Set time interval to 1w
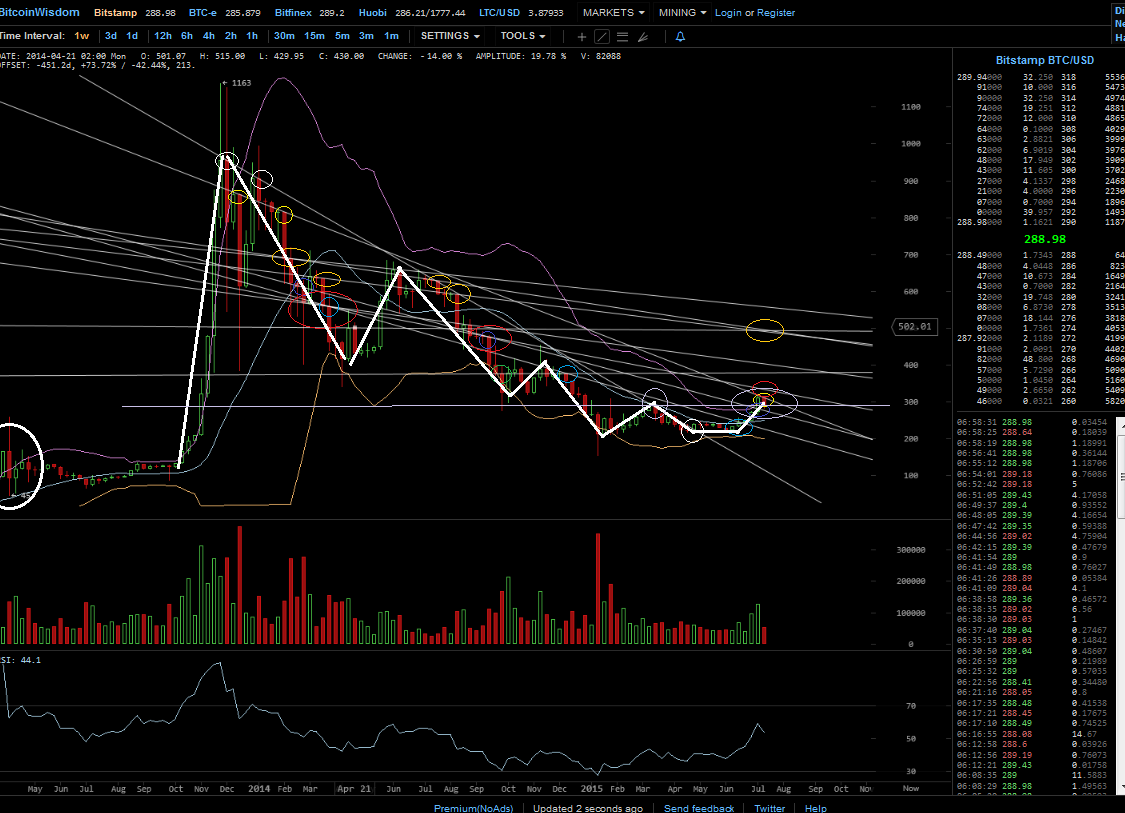 (x=82, y=36)
